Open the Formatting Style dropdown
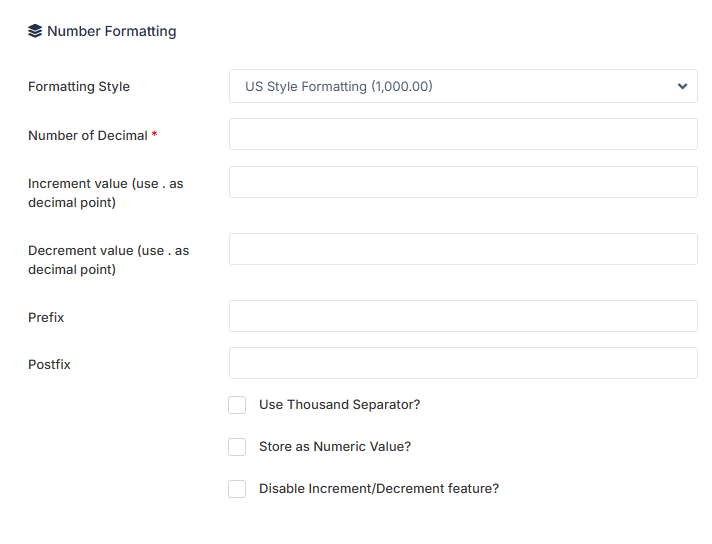Screen dimensions: 712x544 [x=463, y=86]
